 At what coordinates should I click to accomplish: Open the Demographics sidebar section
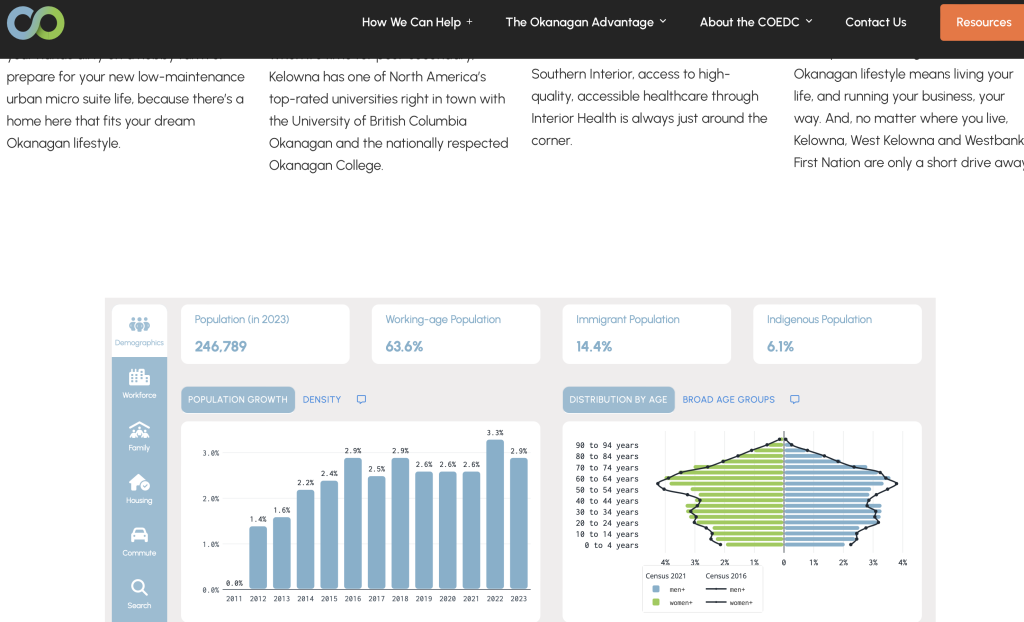click(139, 331)
